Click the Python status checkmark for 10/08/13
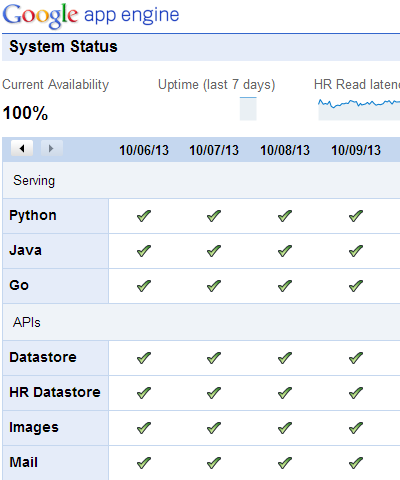The width and height of the screenshot is (400, 480). click(285, 216)
